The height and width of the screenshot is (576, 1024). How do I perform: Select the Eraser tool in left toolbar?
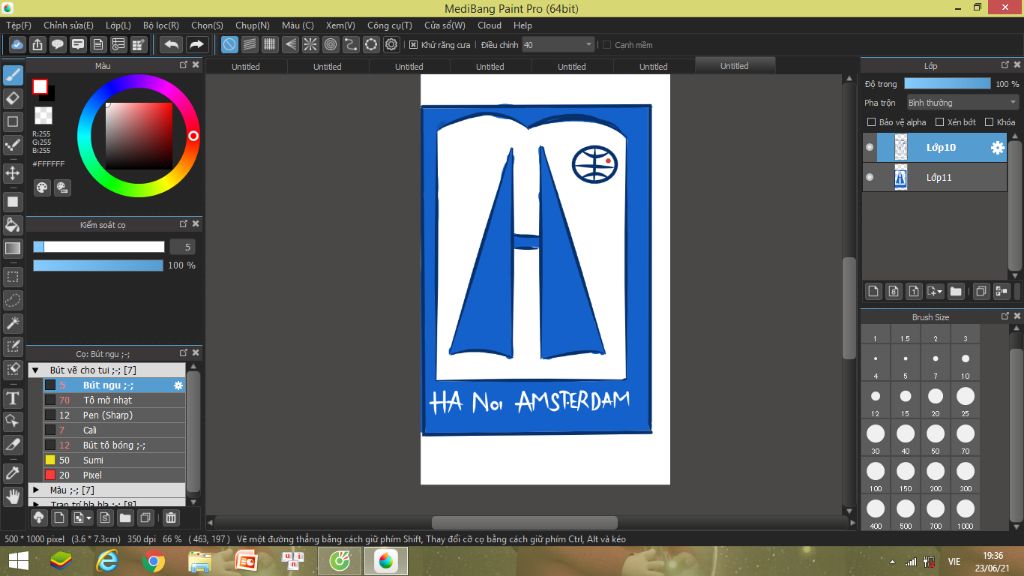13,98
